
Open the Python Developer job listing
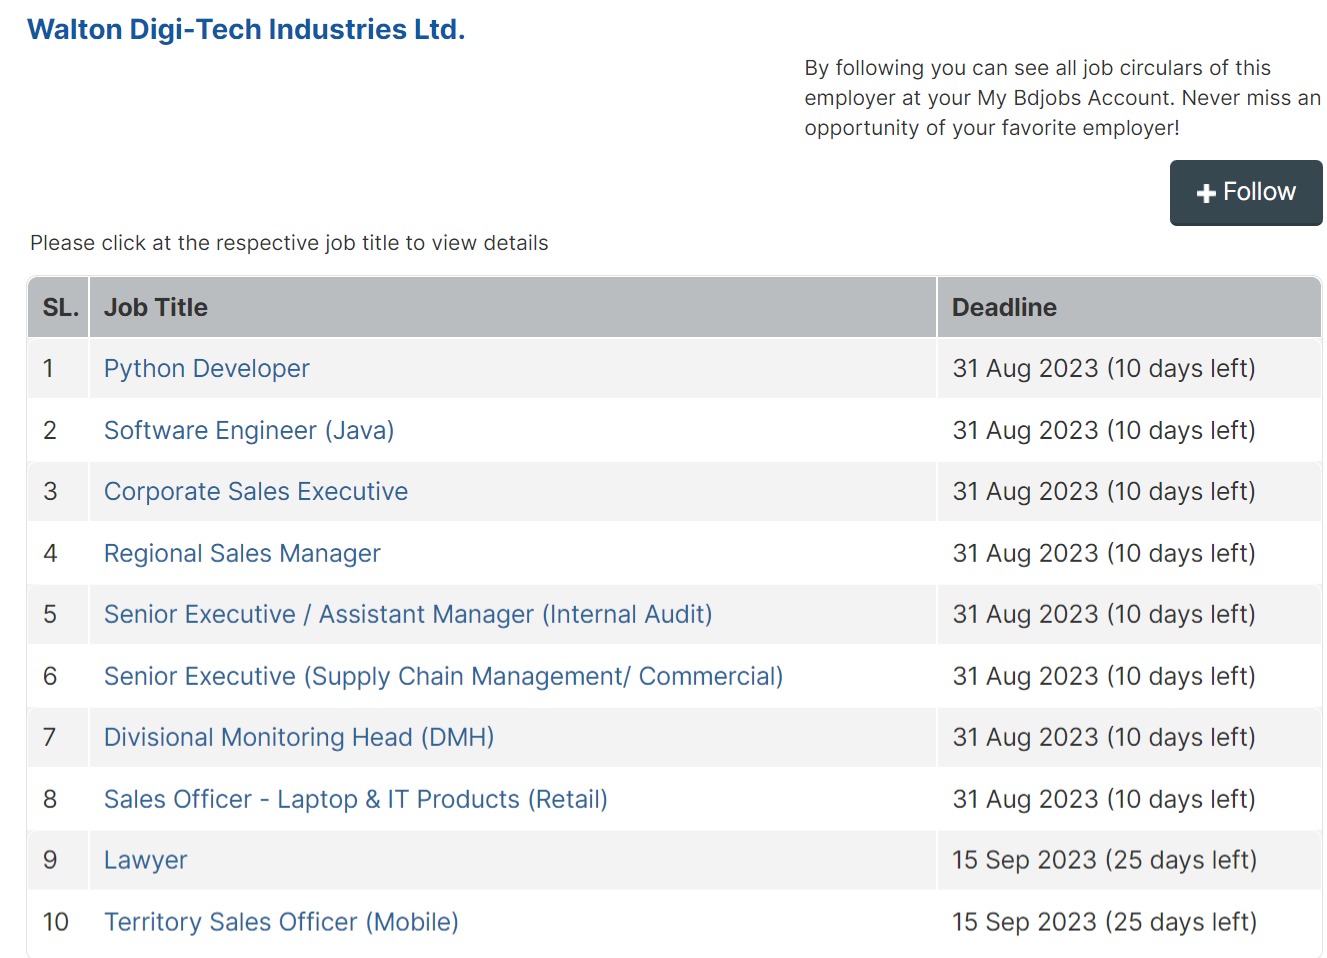tap(207, 369)
